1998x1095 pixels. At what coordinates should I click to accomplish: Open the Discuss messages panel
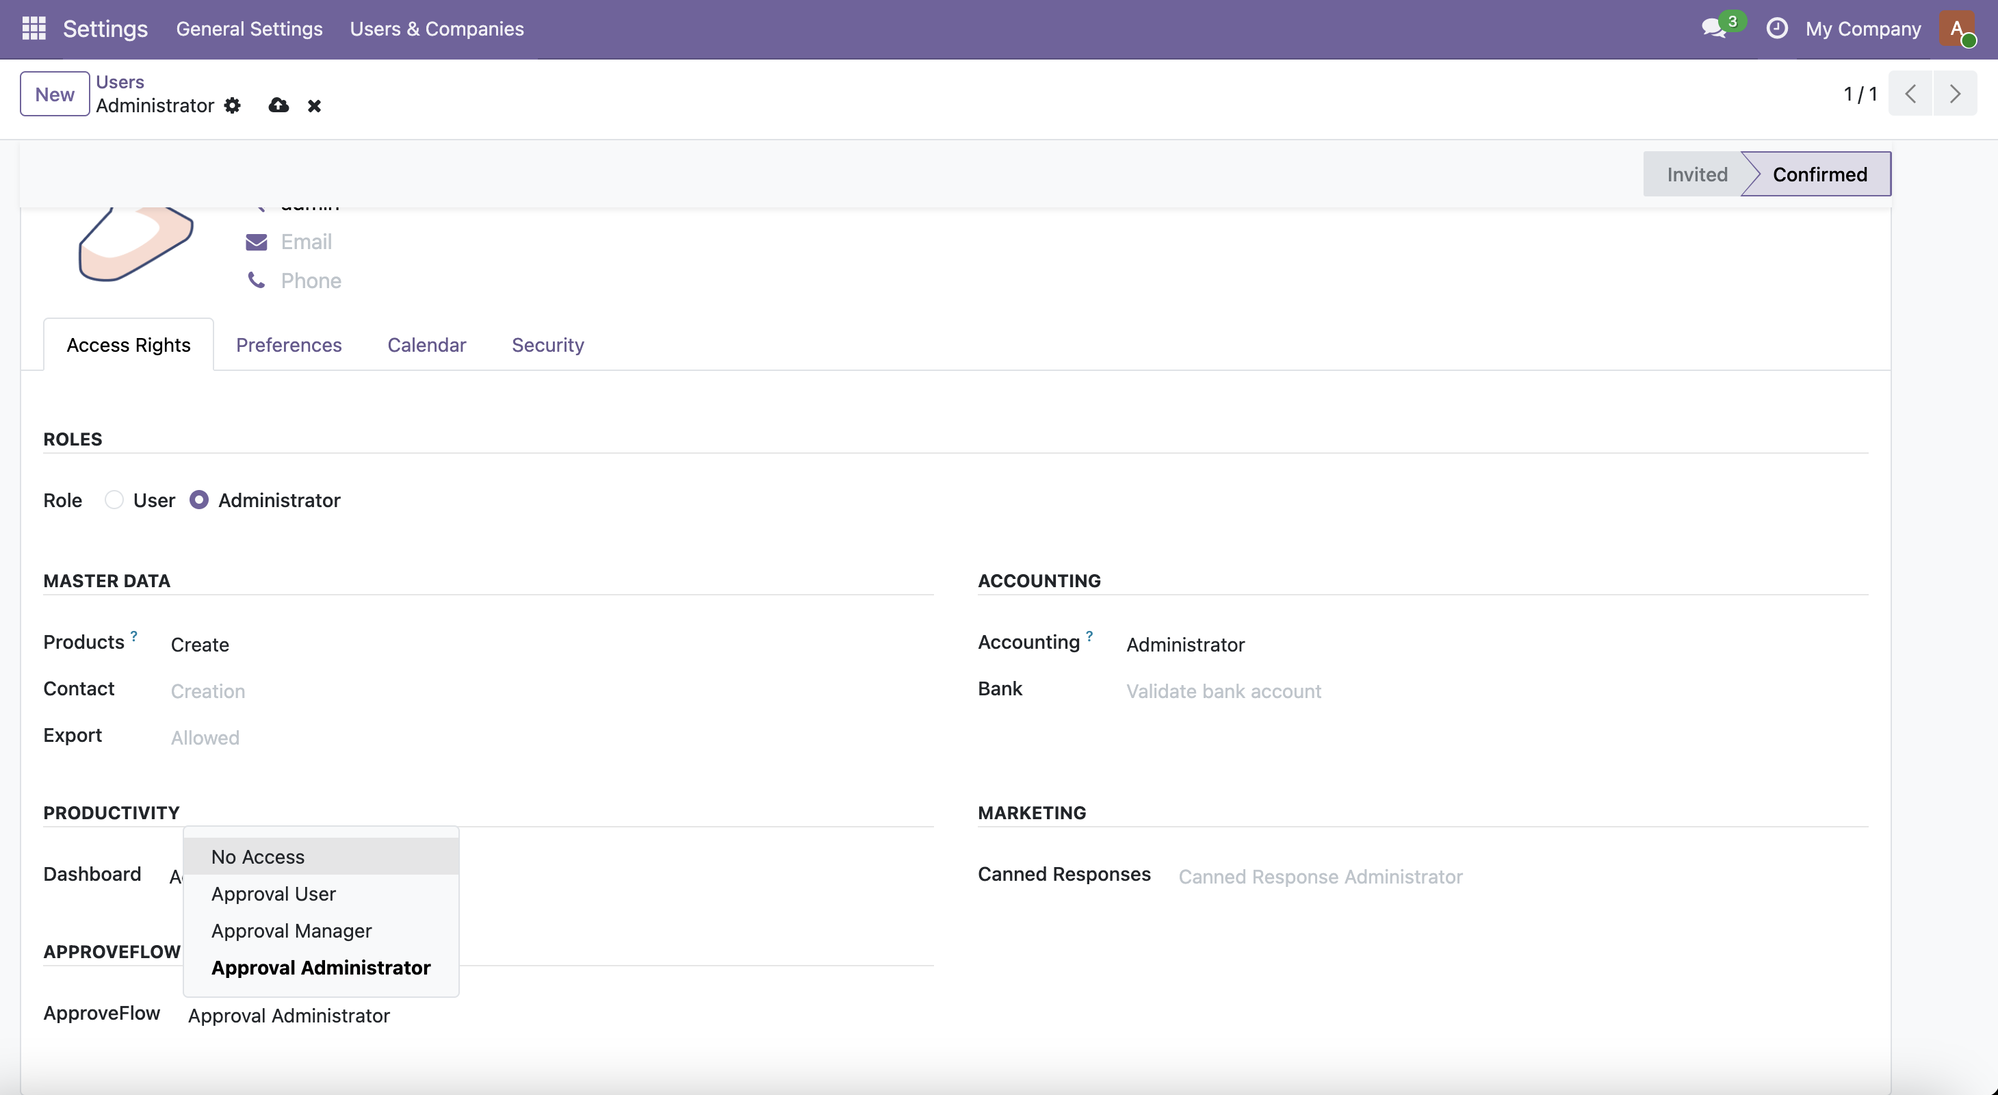pos(1714,29)
